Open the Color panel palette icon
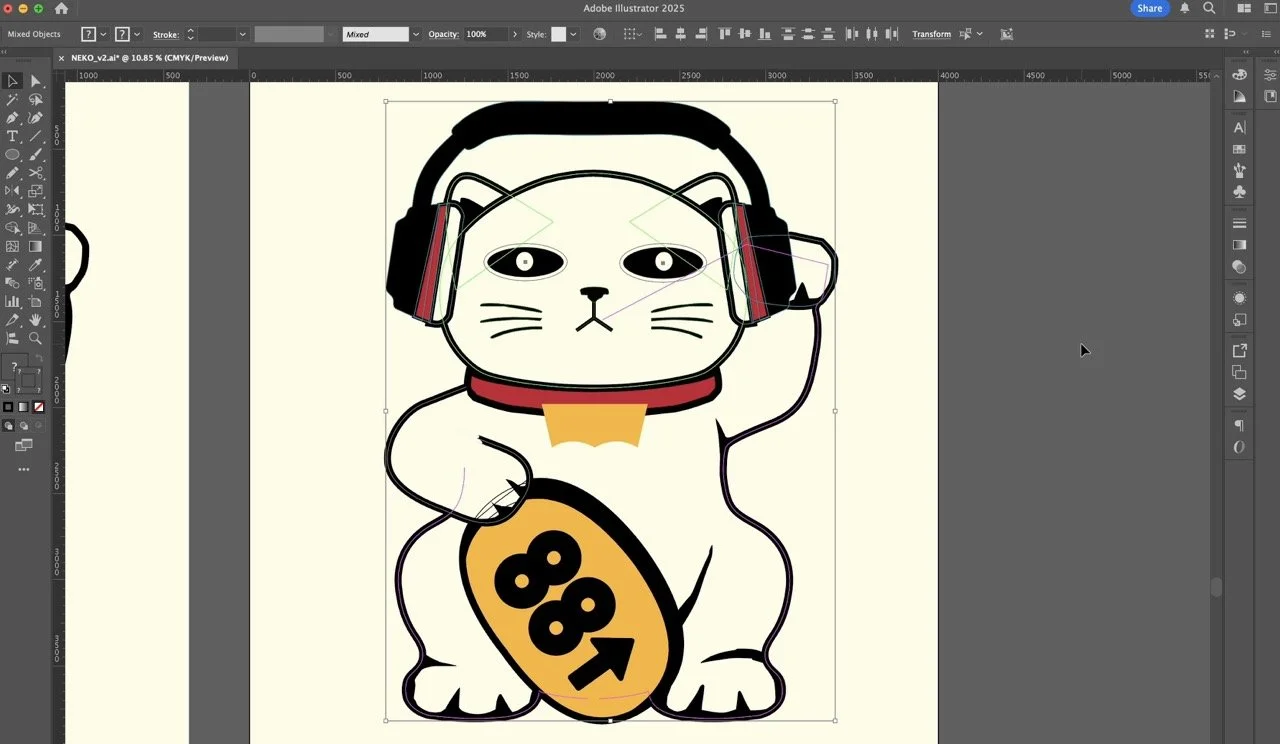Image resolution: width=1280 pixels, height=744 pixels. (1239, 75)
